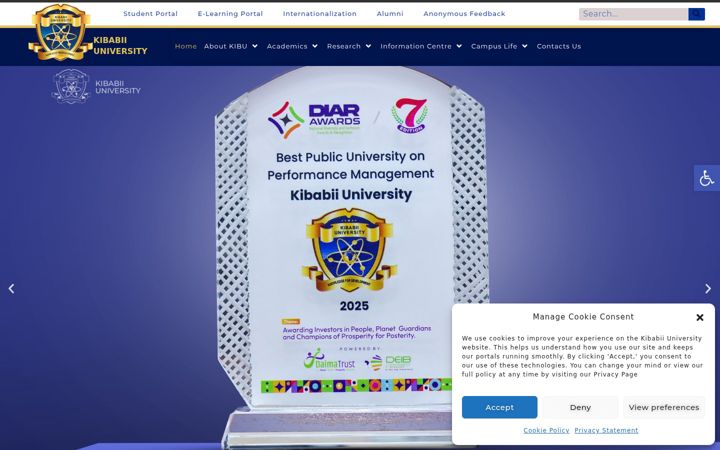The height and width of the screenshot is (450, 720).
Task: Close the cookie consent dialog
Action: pyautogui.click(x=700, y=317)
